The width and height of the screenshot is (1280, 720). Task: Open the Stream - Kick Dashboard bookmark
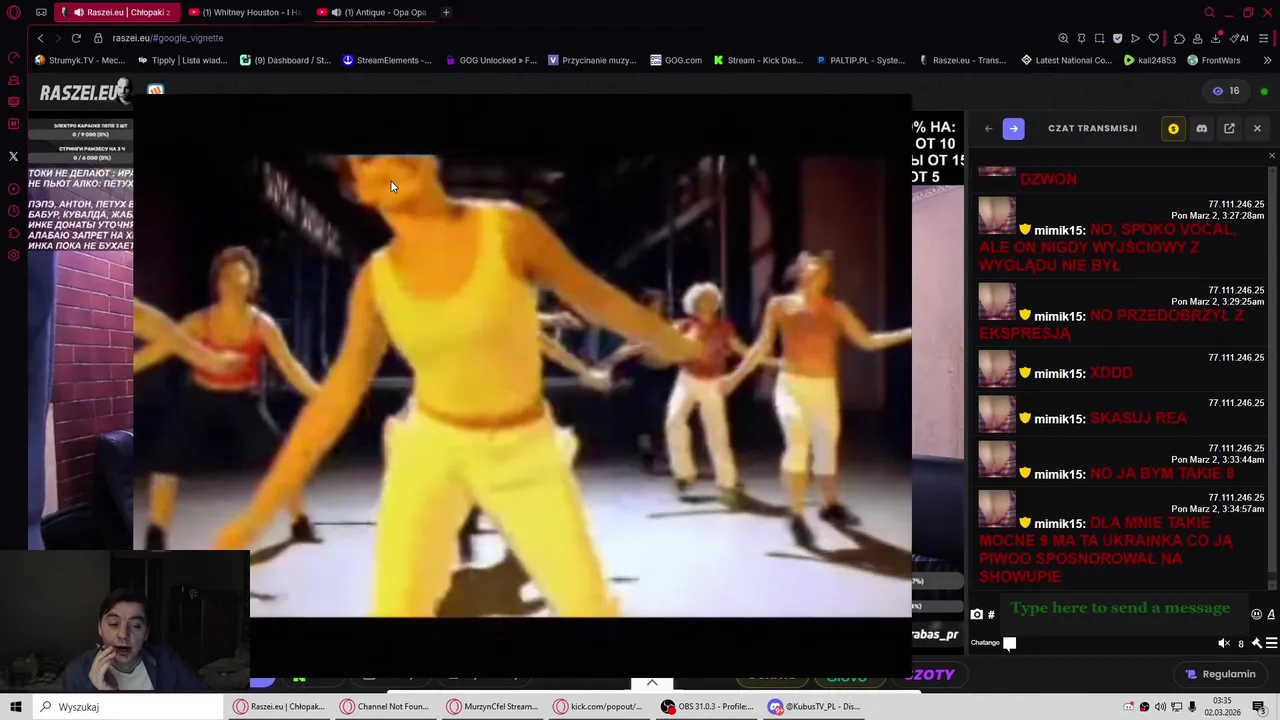758,60
